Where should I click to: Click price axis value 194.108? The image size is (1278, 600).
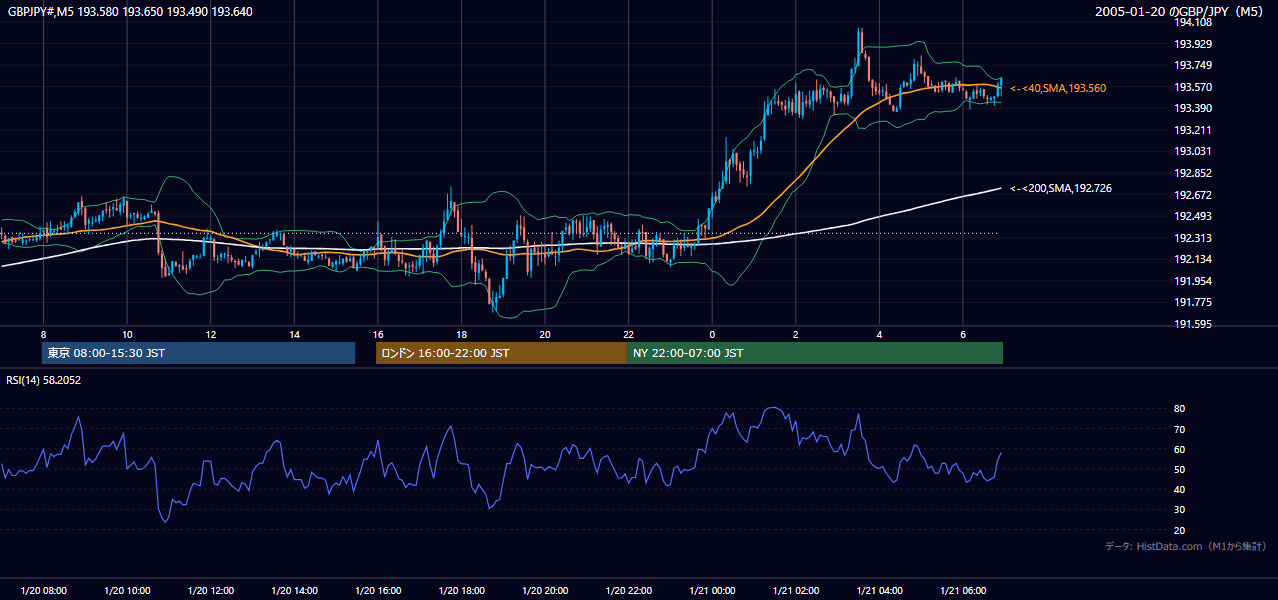(x=1192, y=23)
